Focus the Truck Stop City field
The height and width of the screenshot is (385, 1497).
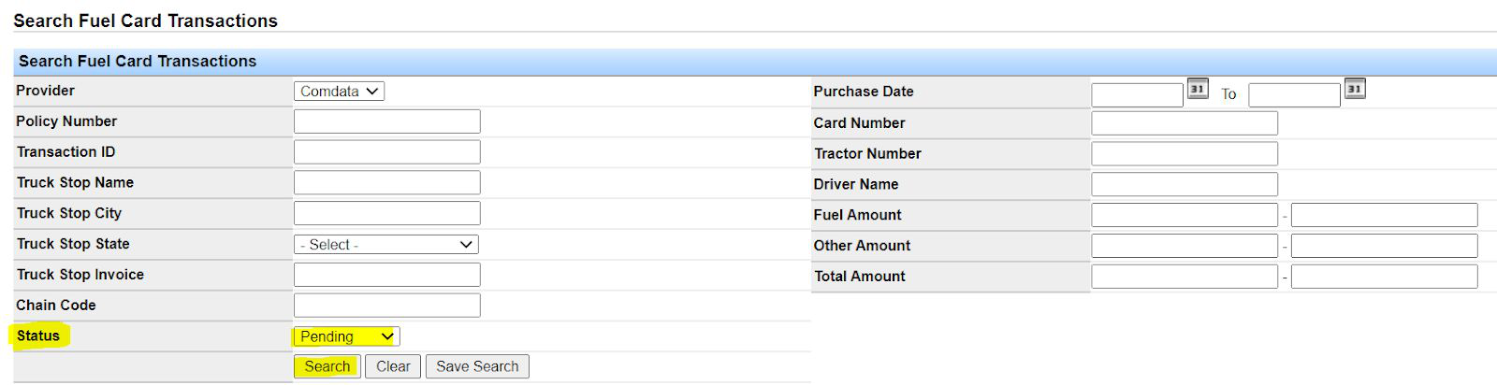tap(387, 213)
